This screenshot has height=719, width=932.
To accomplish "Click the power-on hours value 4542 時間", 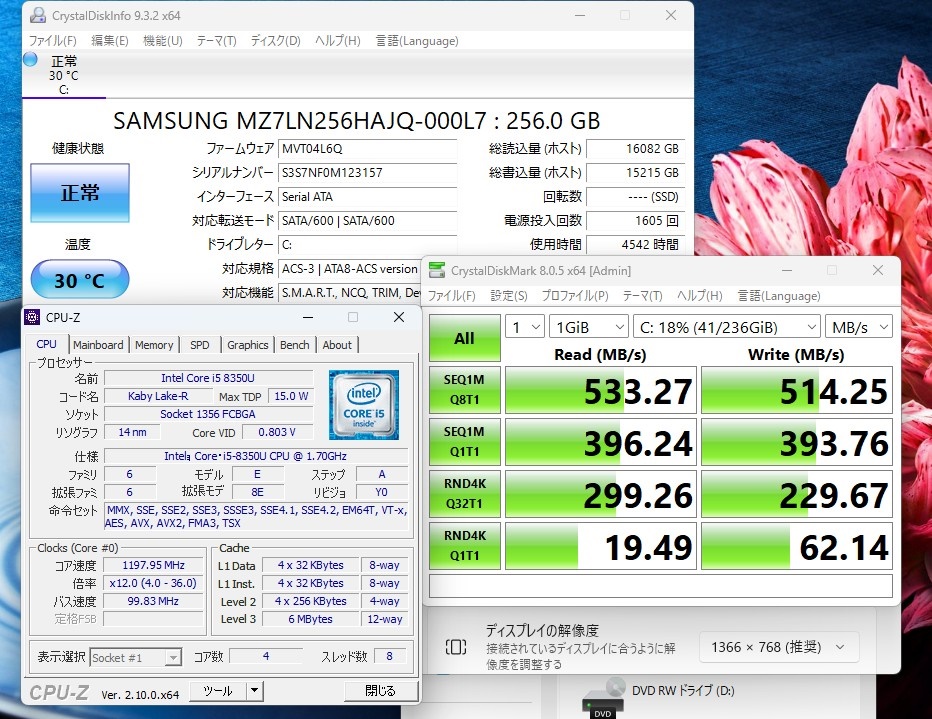I will pos(635,244).
